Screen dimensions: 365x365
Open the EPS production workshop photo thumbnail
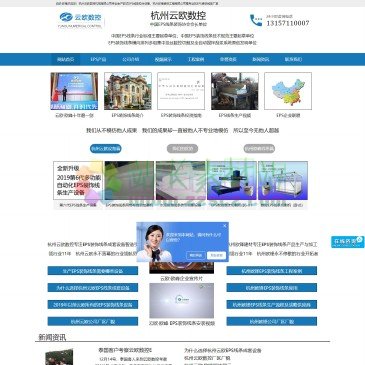click(235, 91)
